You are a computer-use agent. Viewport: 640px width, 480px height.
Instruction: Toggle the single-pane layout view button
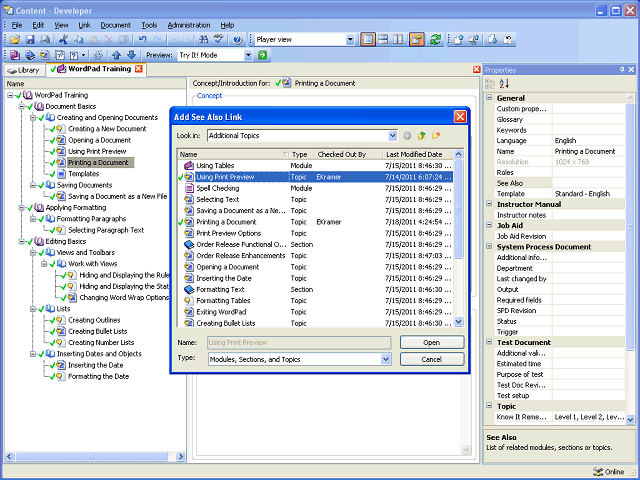(x=368, y=40)
